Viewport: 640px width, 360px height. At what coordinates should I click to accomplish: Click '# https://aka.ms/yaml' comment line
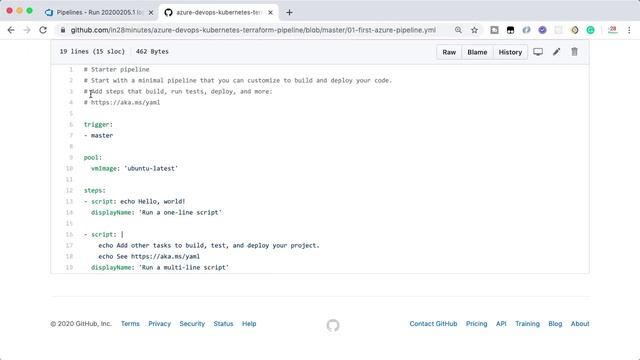(x=122, y=102)
